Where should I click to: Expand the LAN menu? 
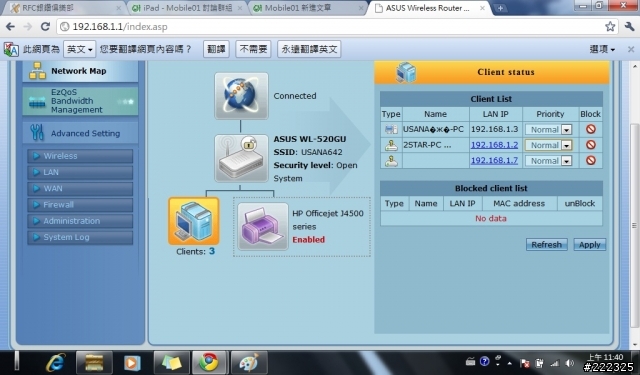tap(80, 172)
